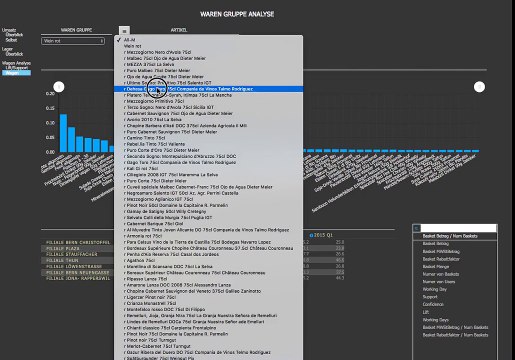Pick Ciliegiolo 2008 IGT 75cl Maremma La Selva
The image size is (515, 360).
208,175
